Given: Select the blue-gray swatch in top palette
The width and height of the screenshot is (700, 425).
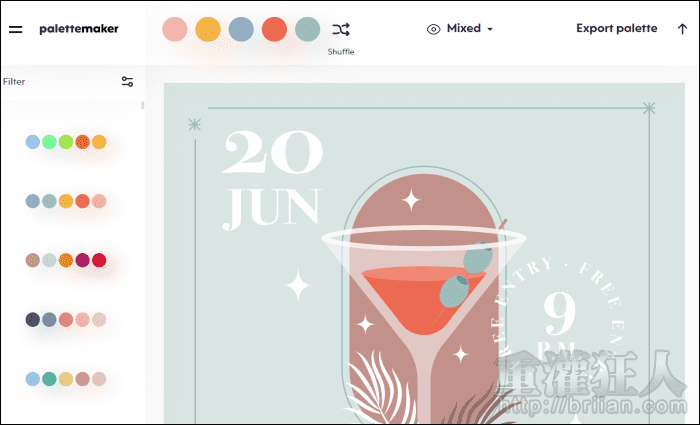Looking at the screenshot, I should tap(241, 29).
